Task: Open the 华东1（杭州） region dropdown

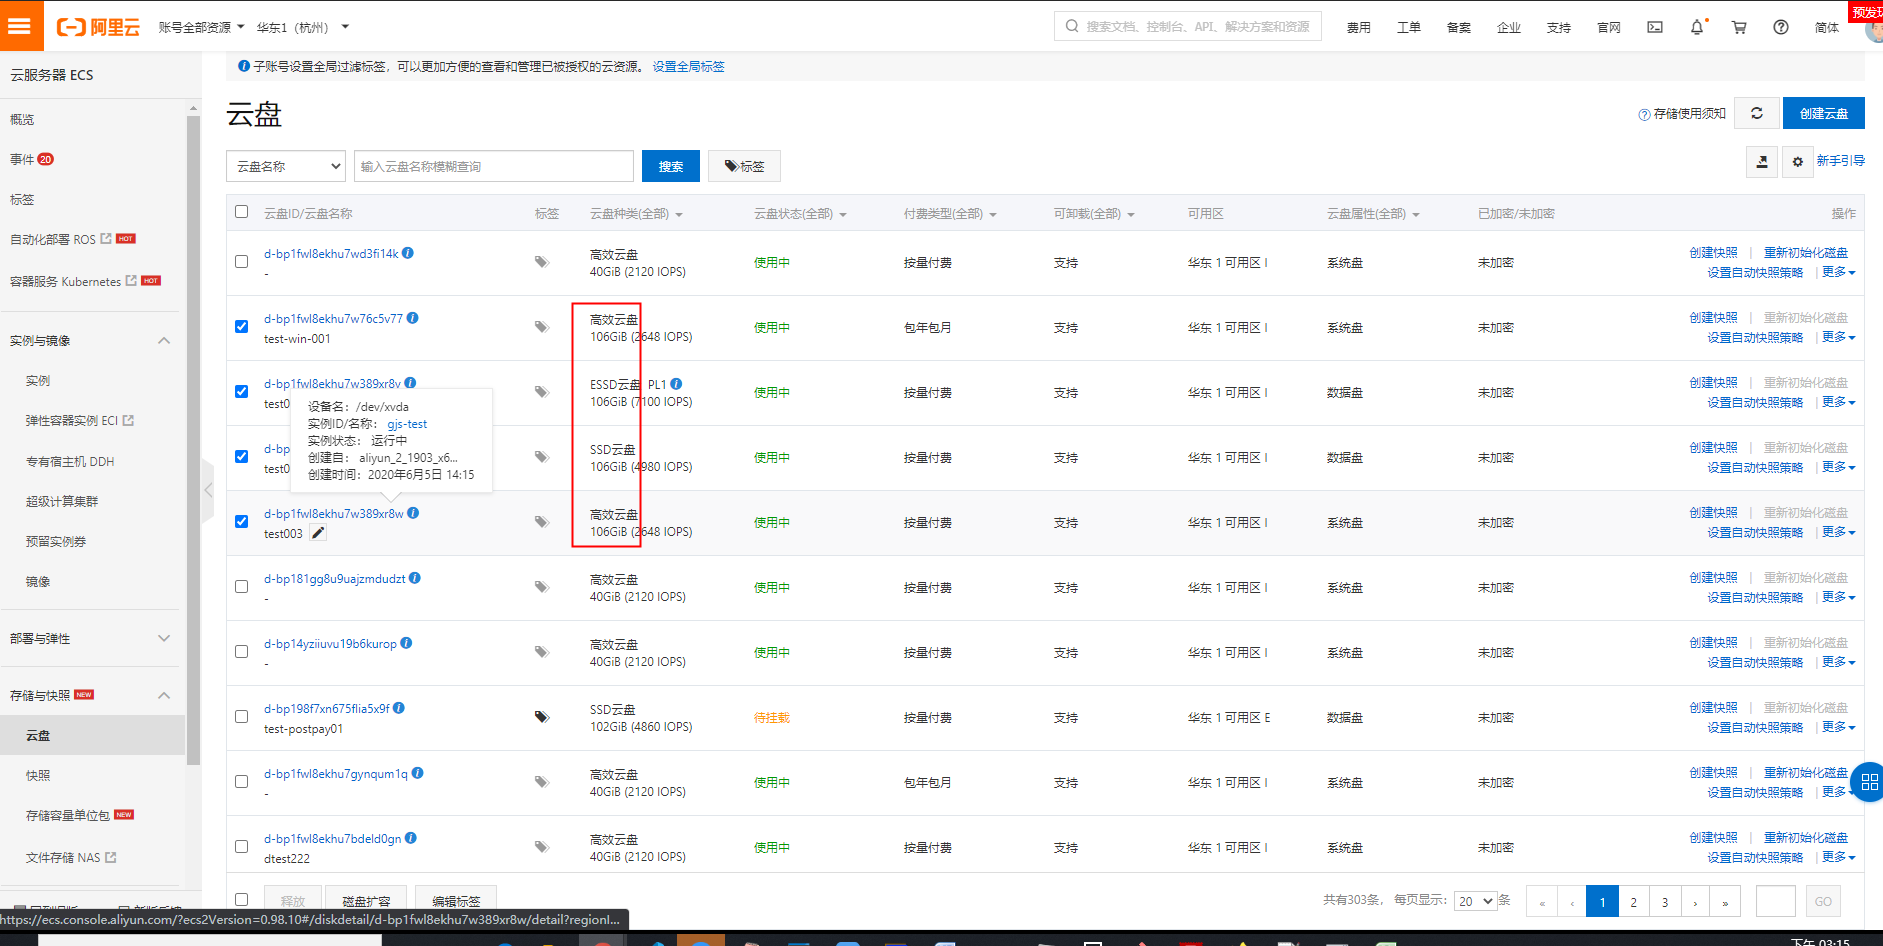Action: (x=303, y=27)
